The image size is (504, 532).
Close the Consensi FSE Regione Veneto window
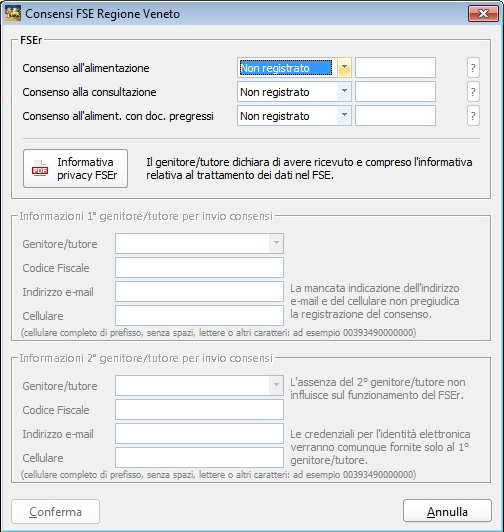(483, 14)
